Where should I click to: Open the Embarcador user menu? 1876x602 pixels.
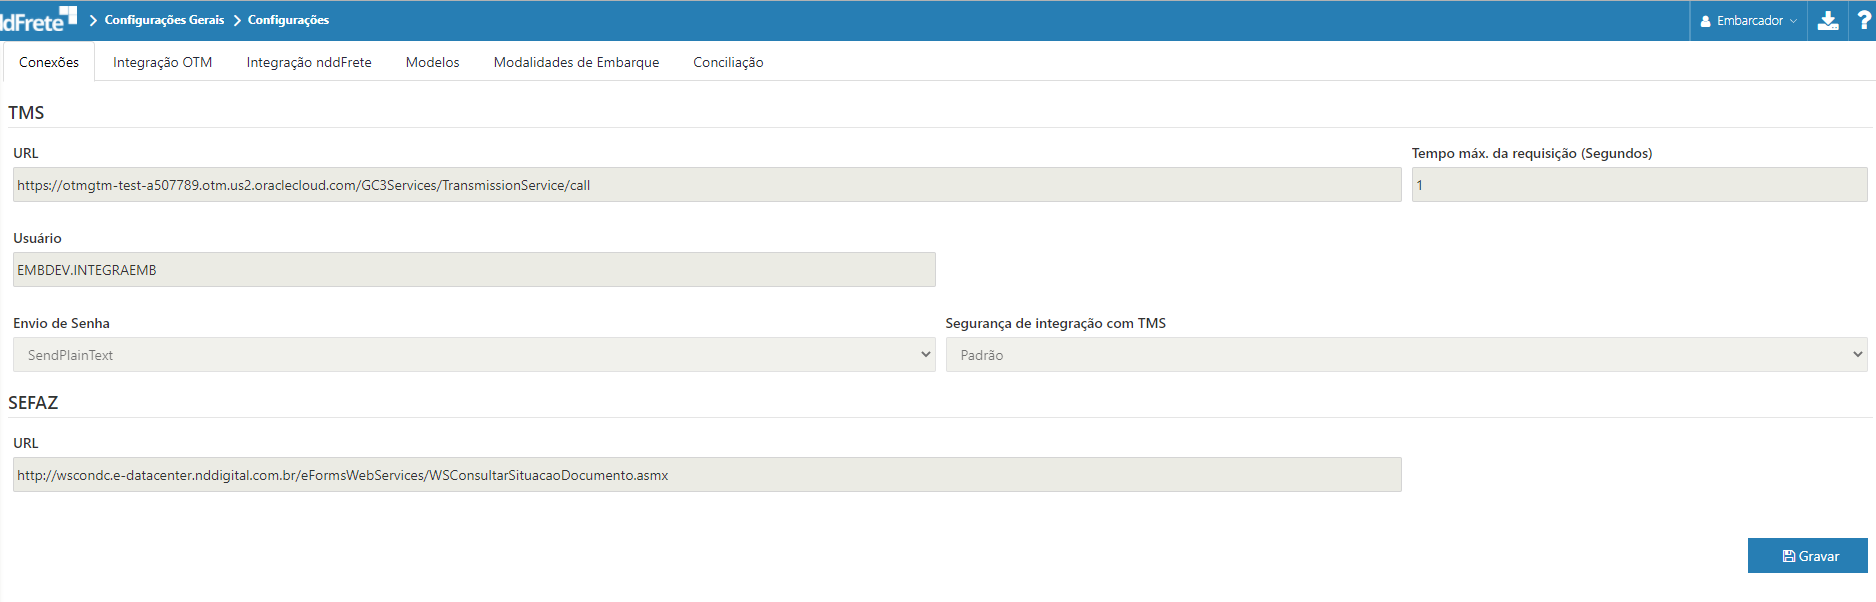[x=1749, y=21]
